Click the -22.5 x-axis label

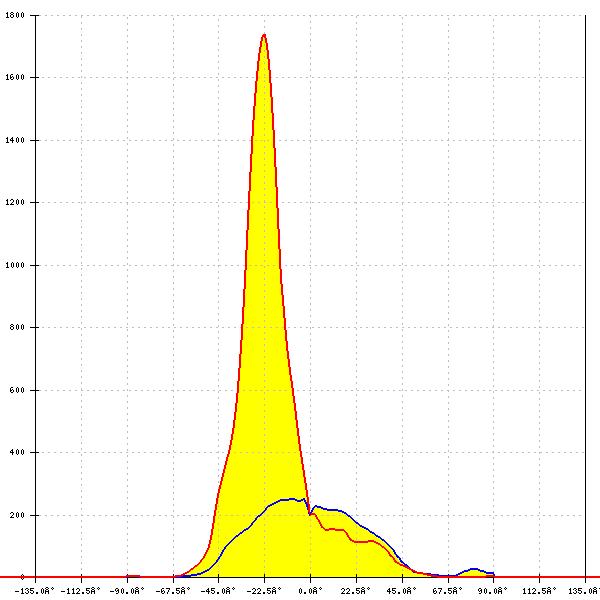click(x=264, y=591)
